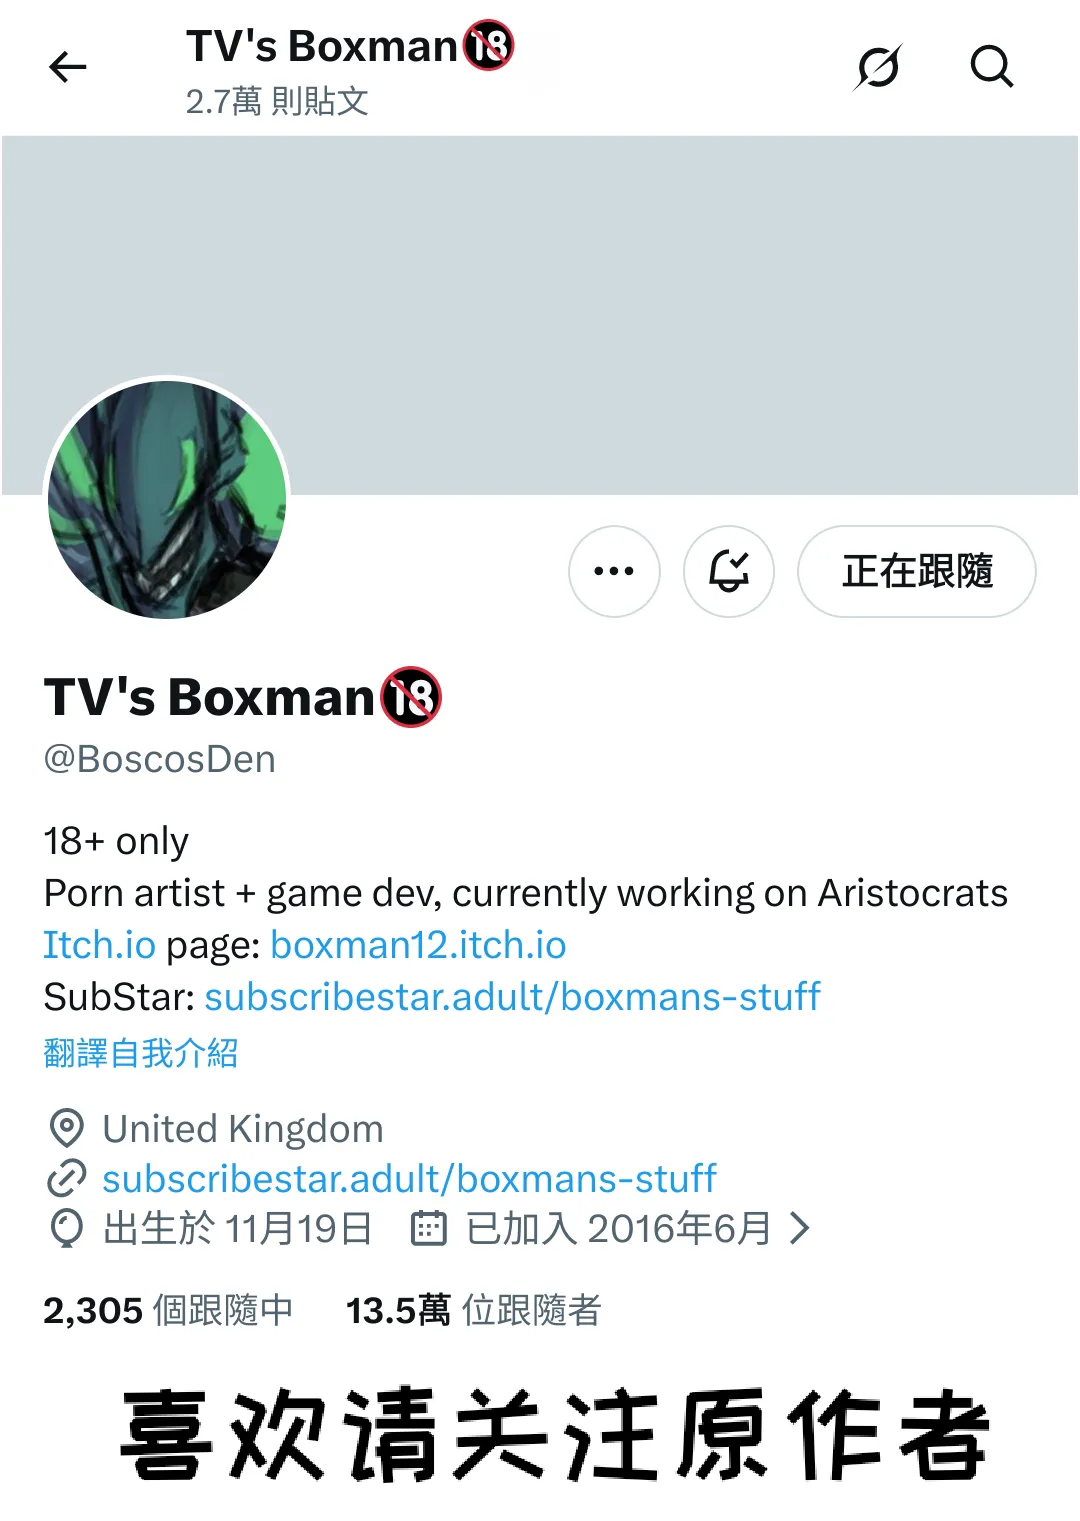The width and height of the screenshot is (1080, 1521).
Task: Click the Grok slashed-circle icon
Action: tap(878, 68)
